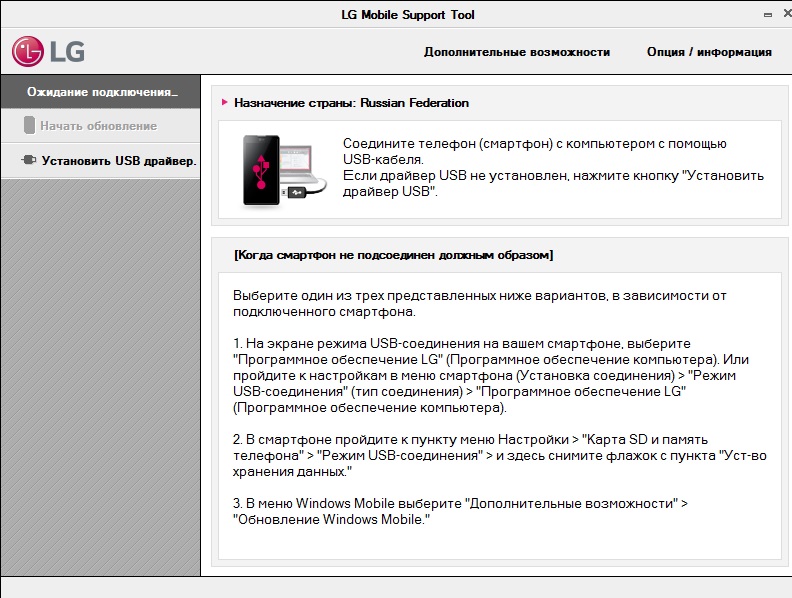Click the text Если драйвер USB не установлен

click(x=553, y=183)
